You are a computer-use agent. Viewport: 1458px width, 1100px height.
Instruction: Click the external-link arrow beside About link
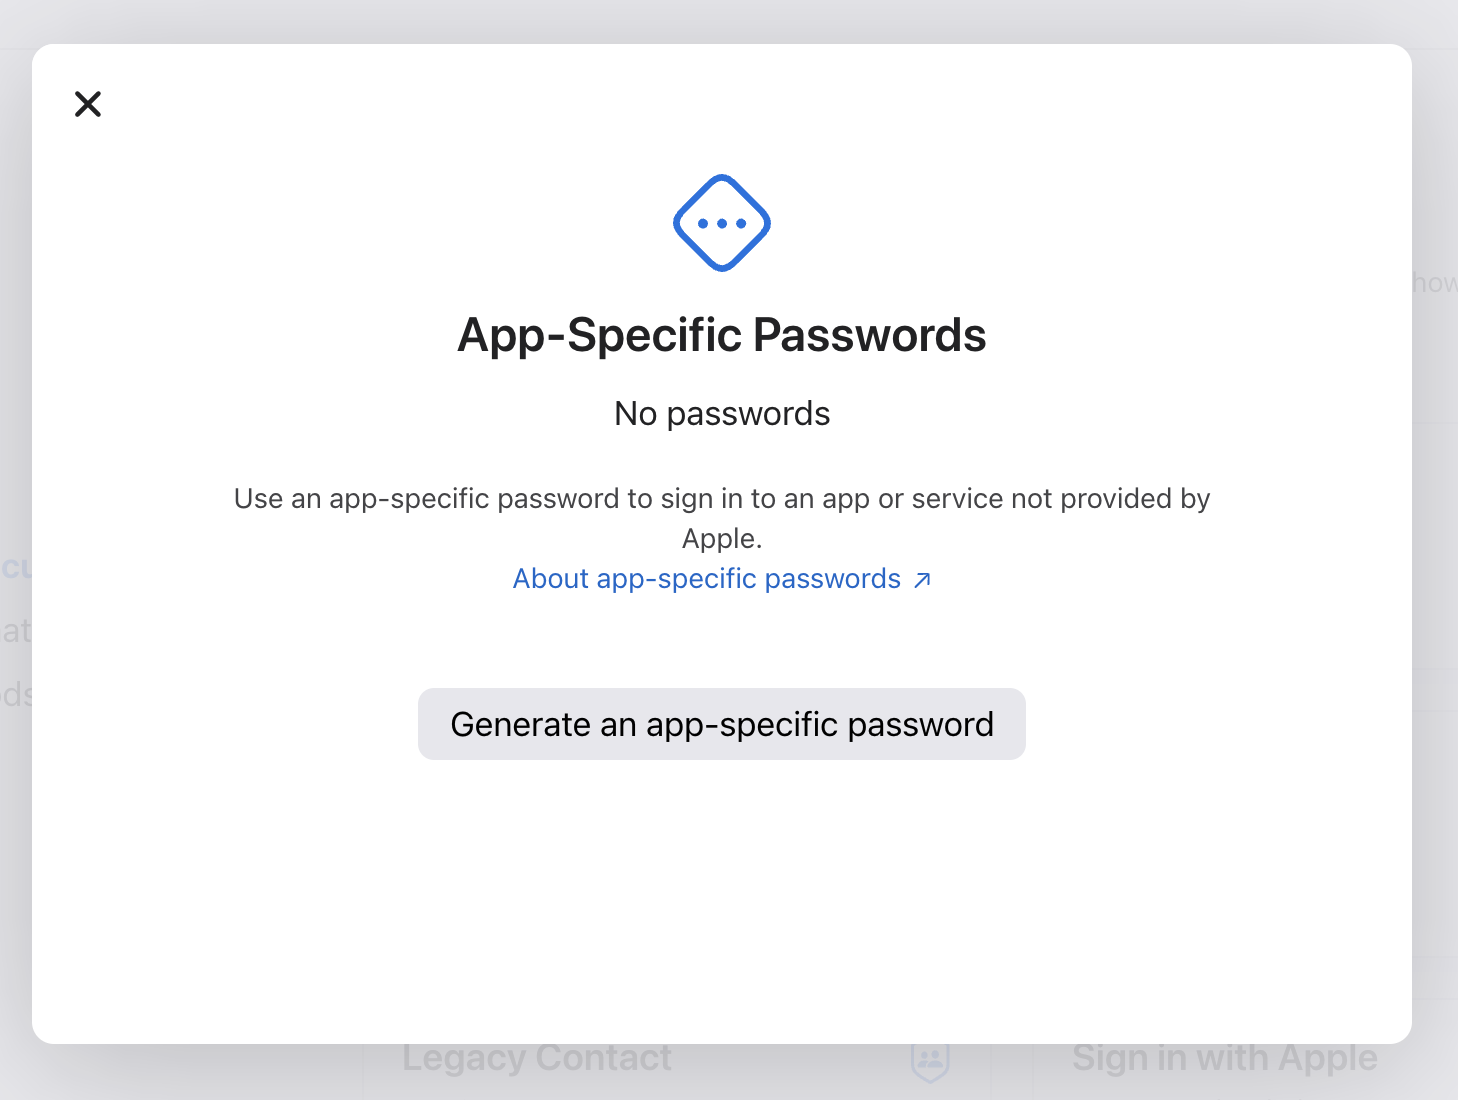pos(922,580)
